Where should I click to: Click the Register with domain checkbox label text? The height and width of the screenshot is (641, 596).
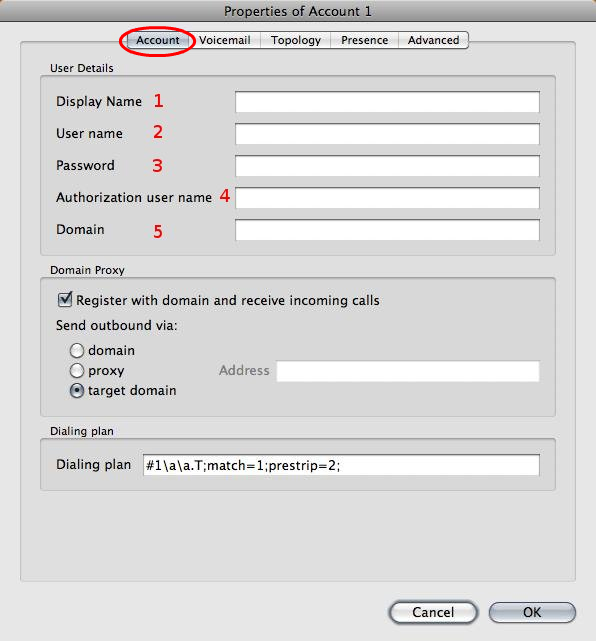[x=228, y=300]
